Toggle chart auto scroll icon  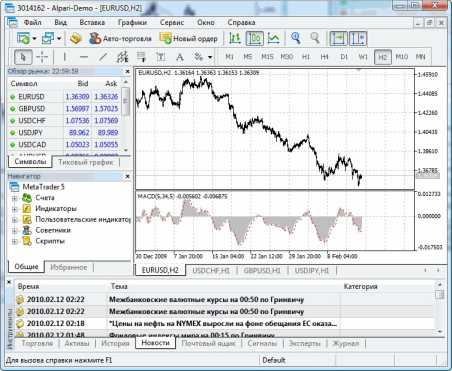click(338, 39)
